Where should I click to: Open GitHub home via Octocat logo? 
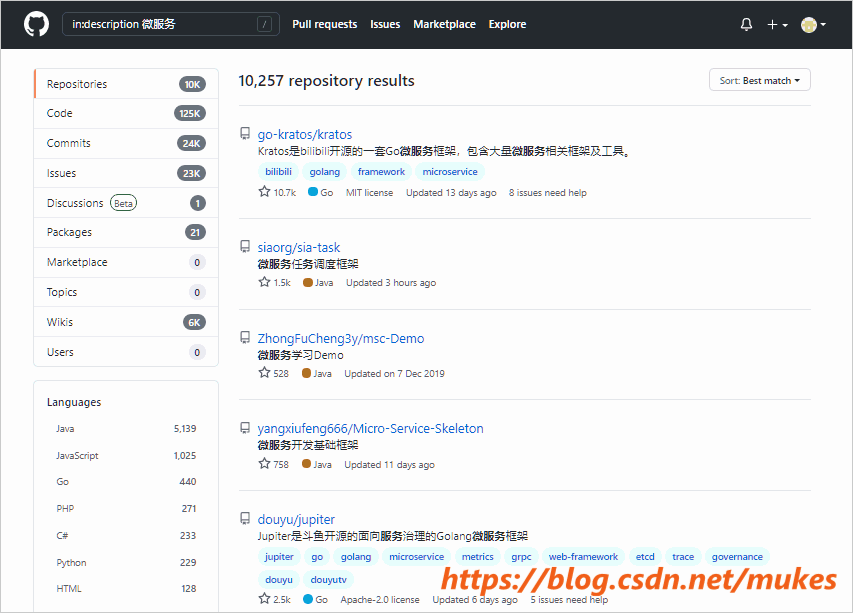coord(36,24)
